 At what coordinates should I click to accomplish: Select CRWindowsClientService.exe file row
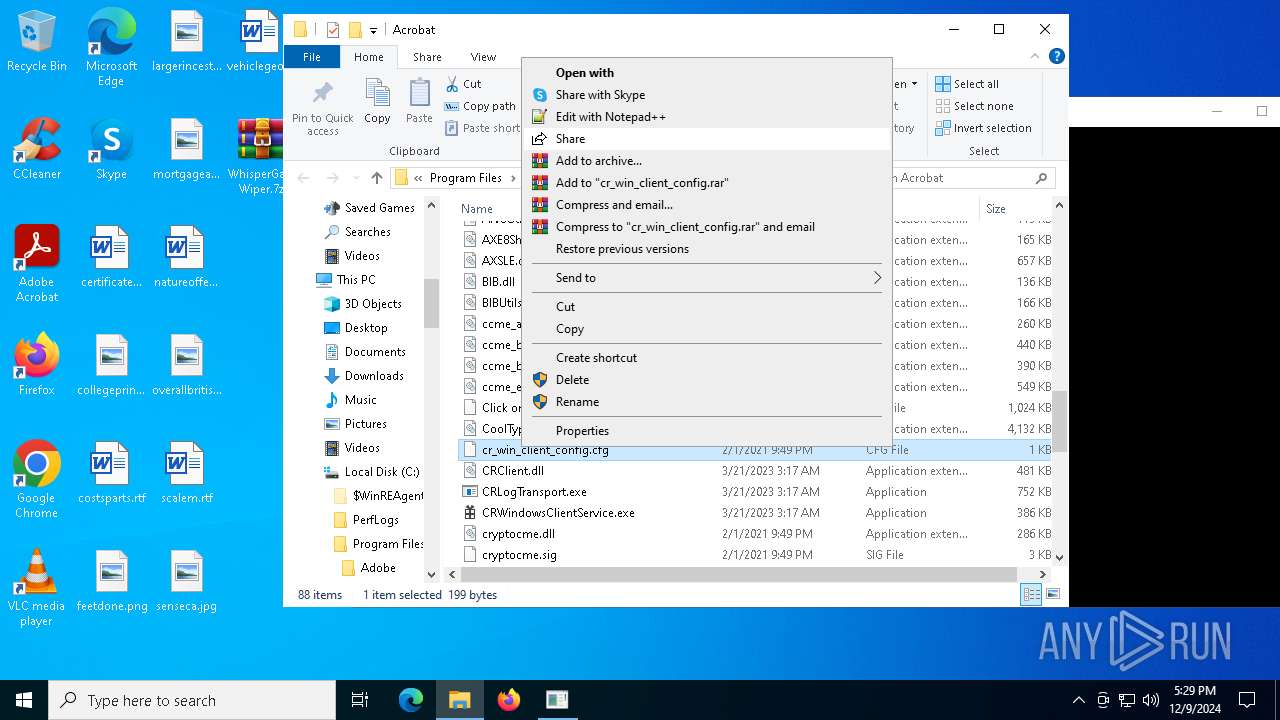(x=757, y=513)
